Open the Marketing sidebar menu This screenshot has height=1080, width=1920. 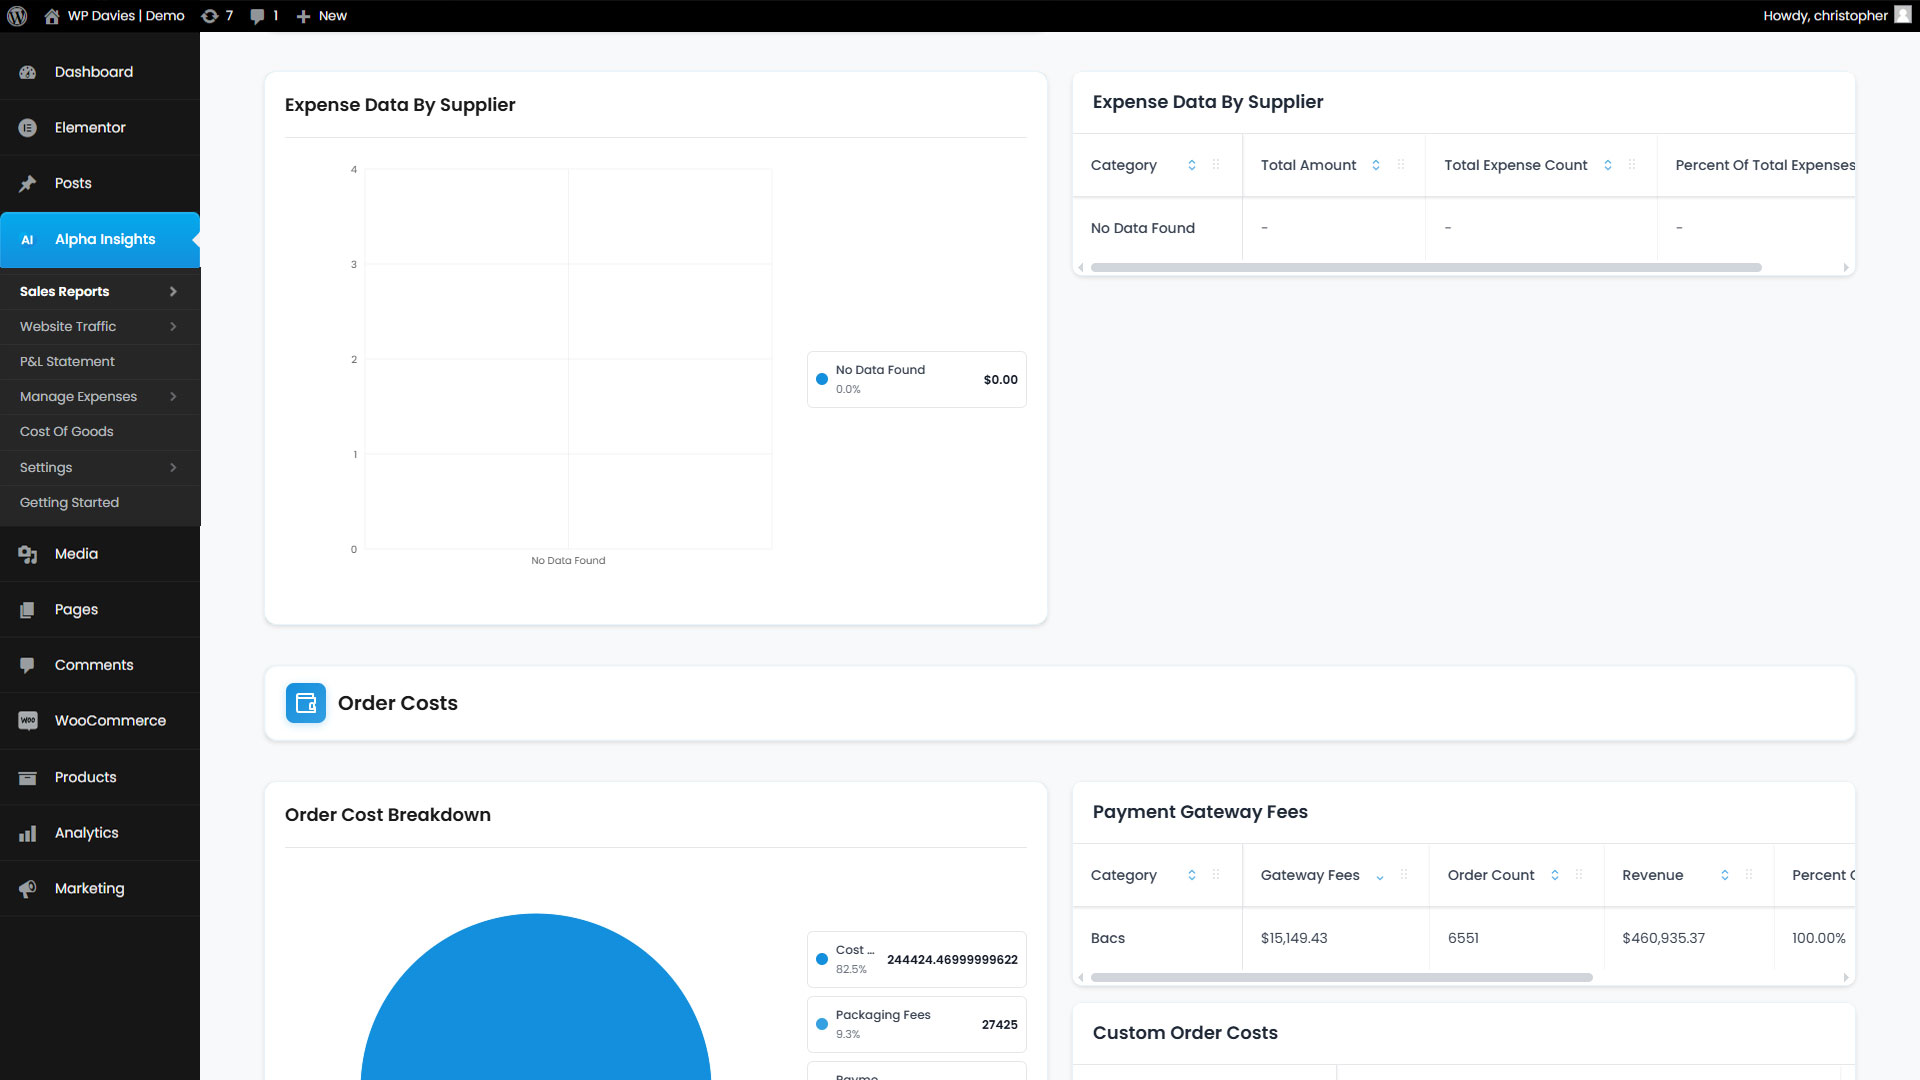click(89, 889)
